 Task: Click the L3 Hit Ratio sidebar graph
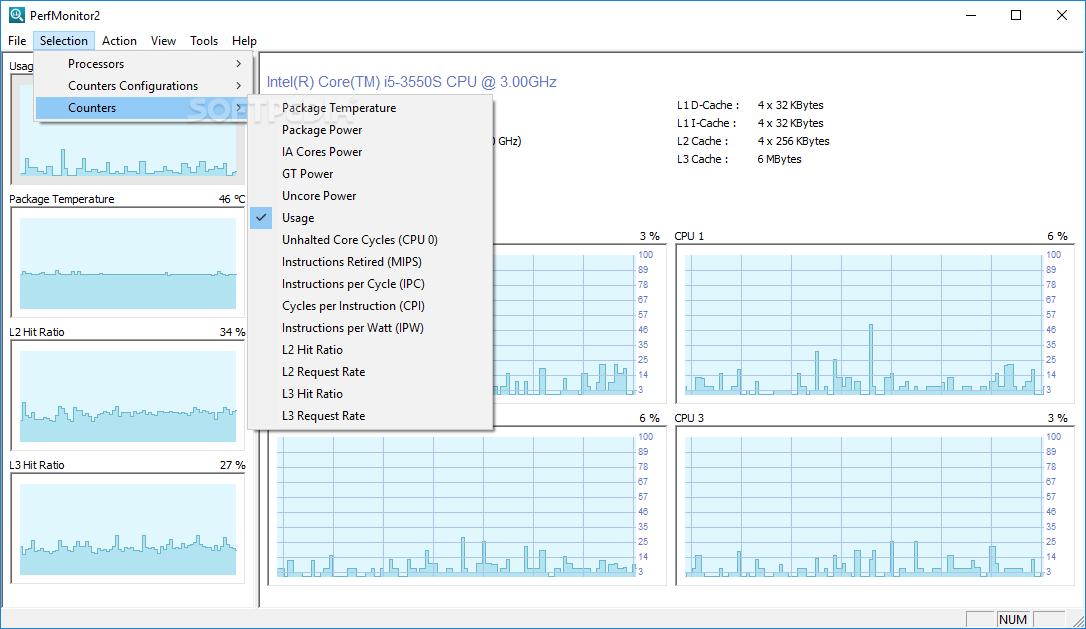[128, 529]
